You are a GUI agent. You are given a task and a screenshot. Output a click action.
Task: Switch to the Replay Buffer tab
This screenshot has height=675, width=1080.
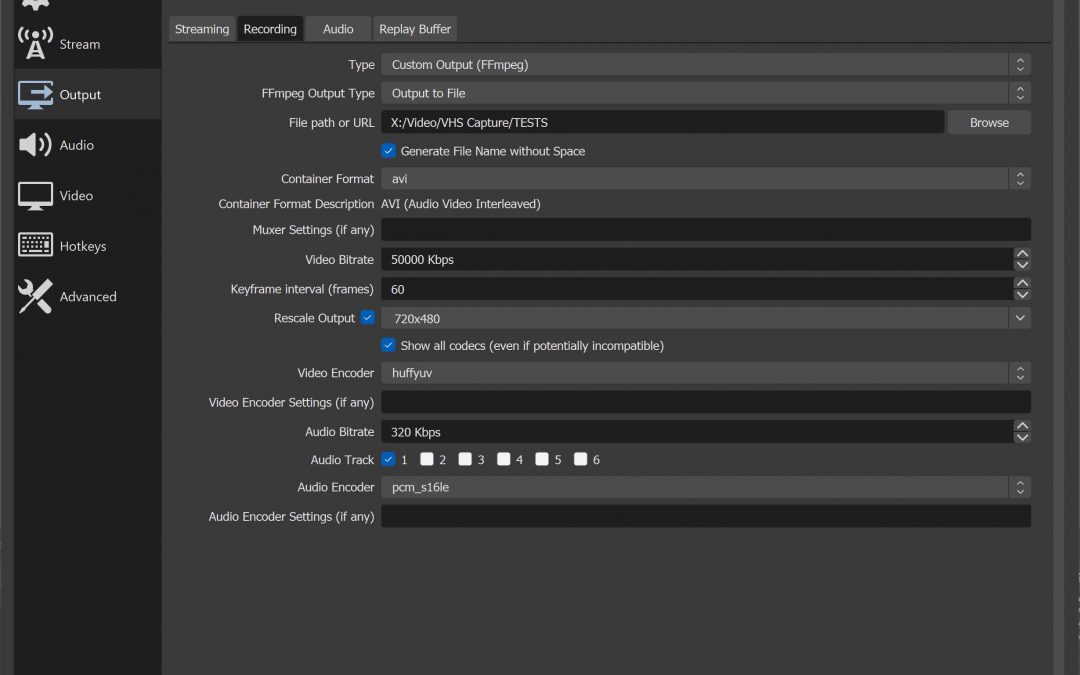[414, 29]
